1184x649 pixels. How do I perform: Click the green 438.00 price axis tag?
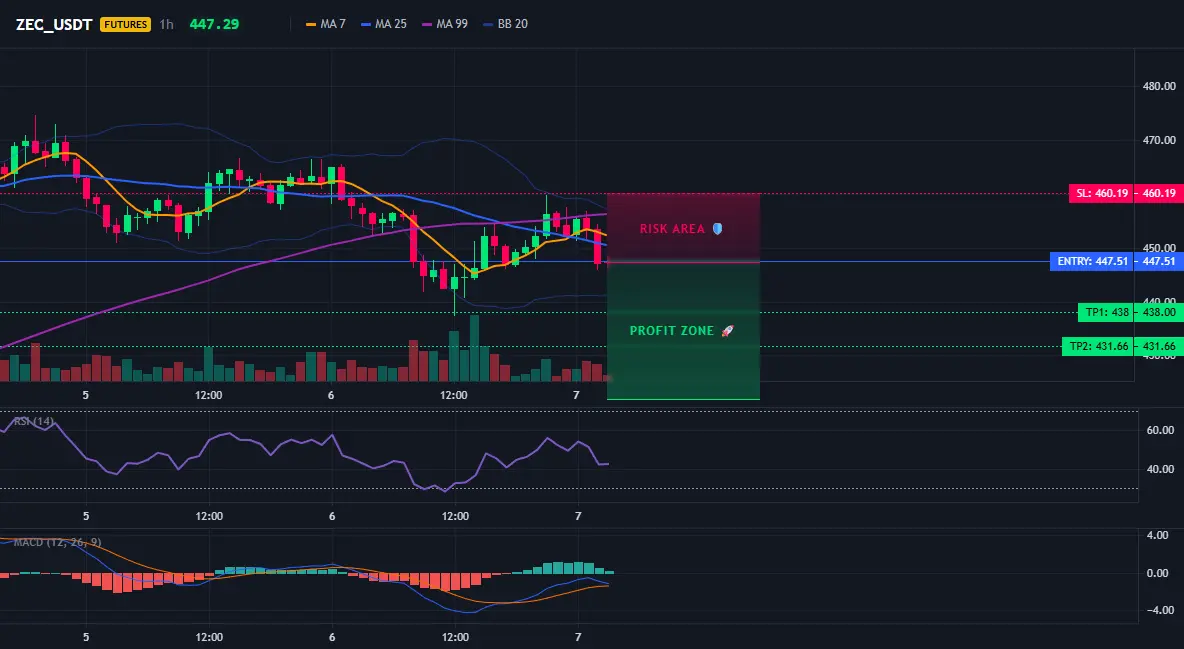1159,312
